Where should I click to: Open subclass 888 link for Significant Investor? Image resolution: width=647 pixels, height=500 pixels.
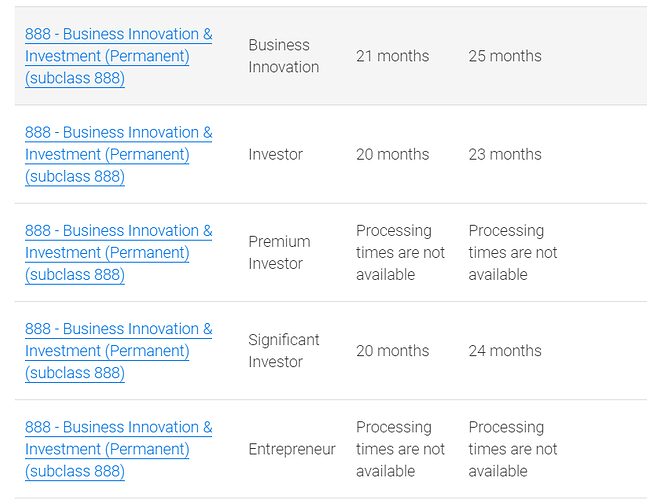(118, 350)
